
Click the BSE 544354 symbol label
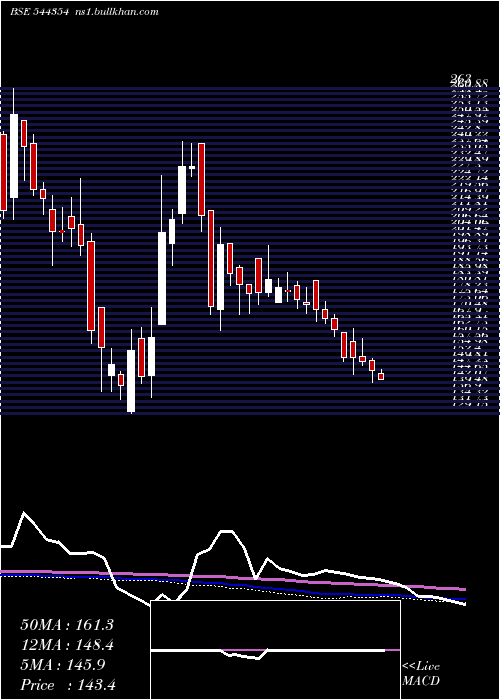[39, 12]
